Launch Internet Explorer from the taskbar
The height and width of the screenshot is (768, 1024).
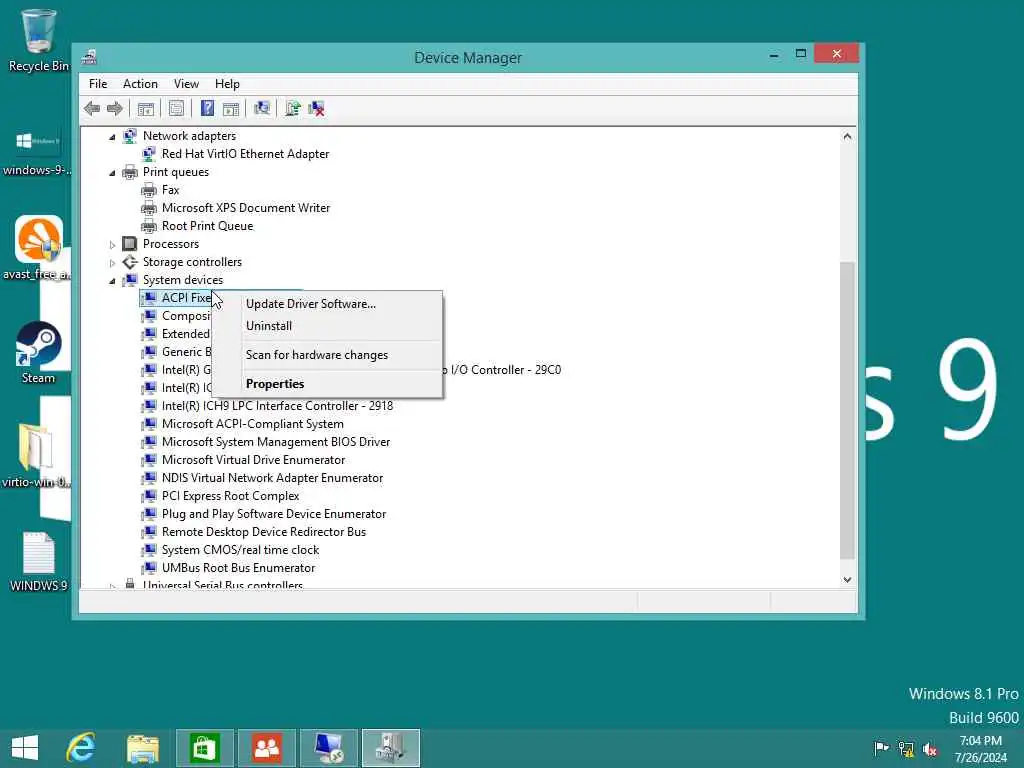point(82,748)
